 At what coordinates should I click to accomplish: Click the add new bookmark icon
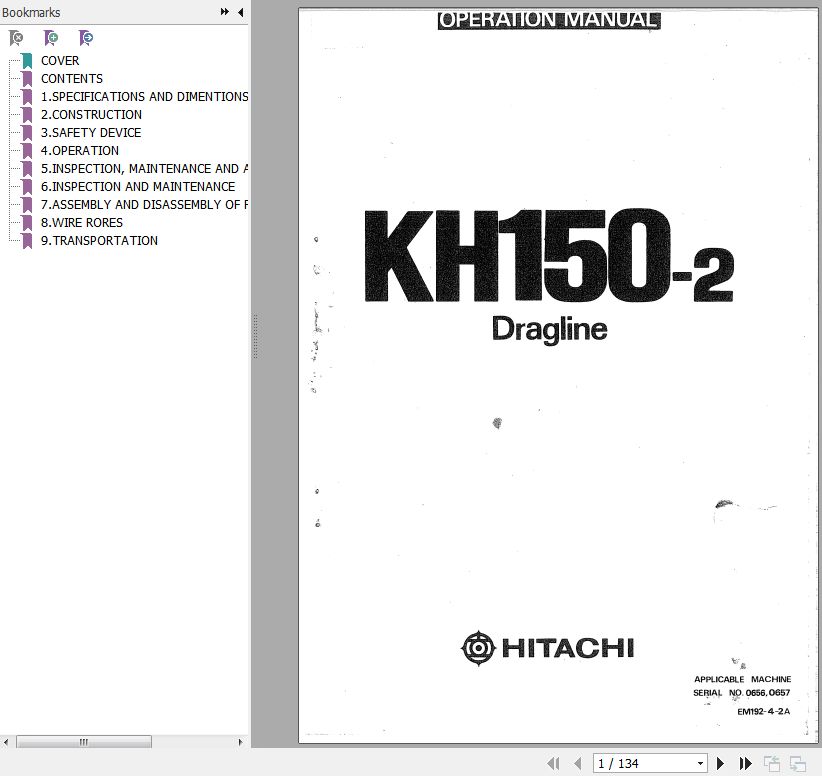pos(51,38)
